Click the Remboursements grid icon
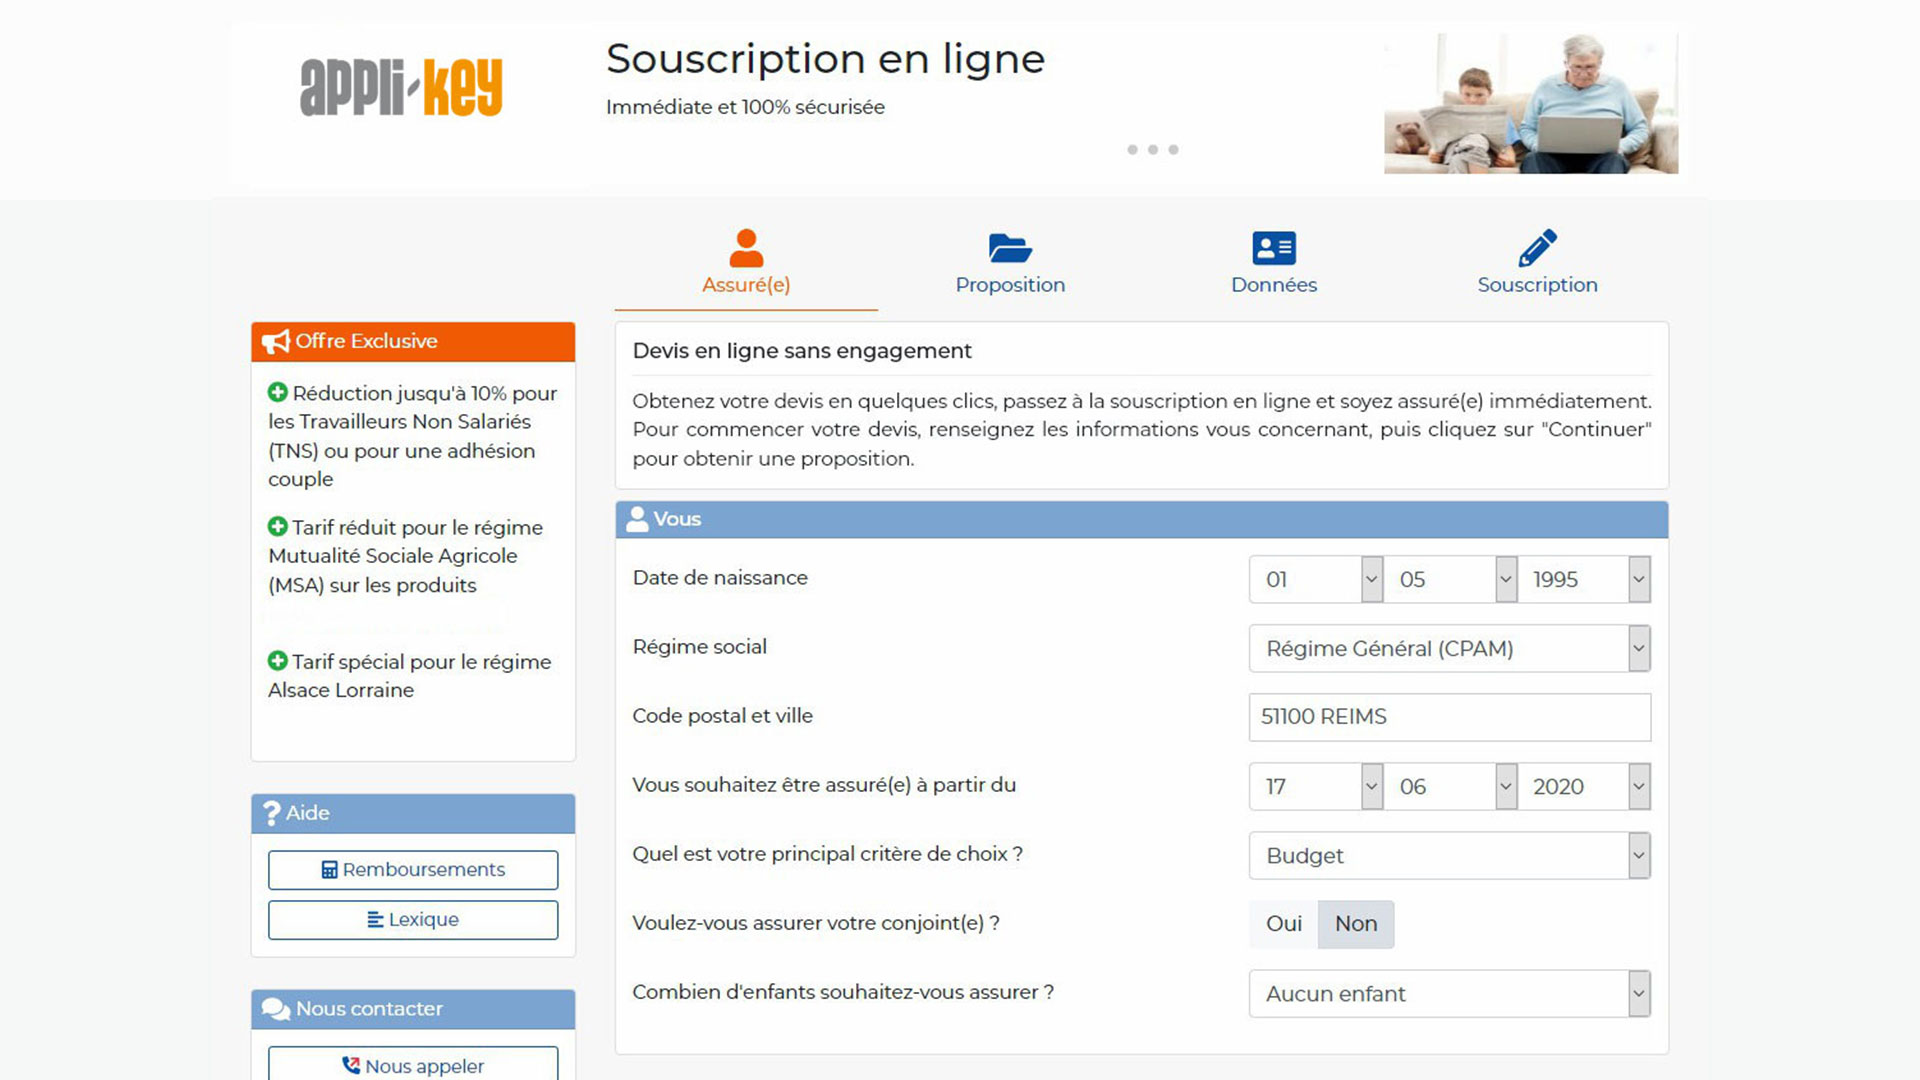The image size is (1920, 1080). click(x=327, y=869)
